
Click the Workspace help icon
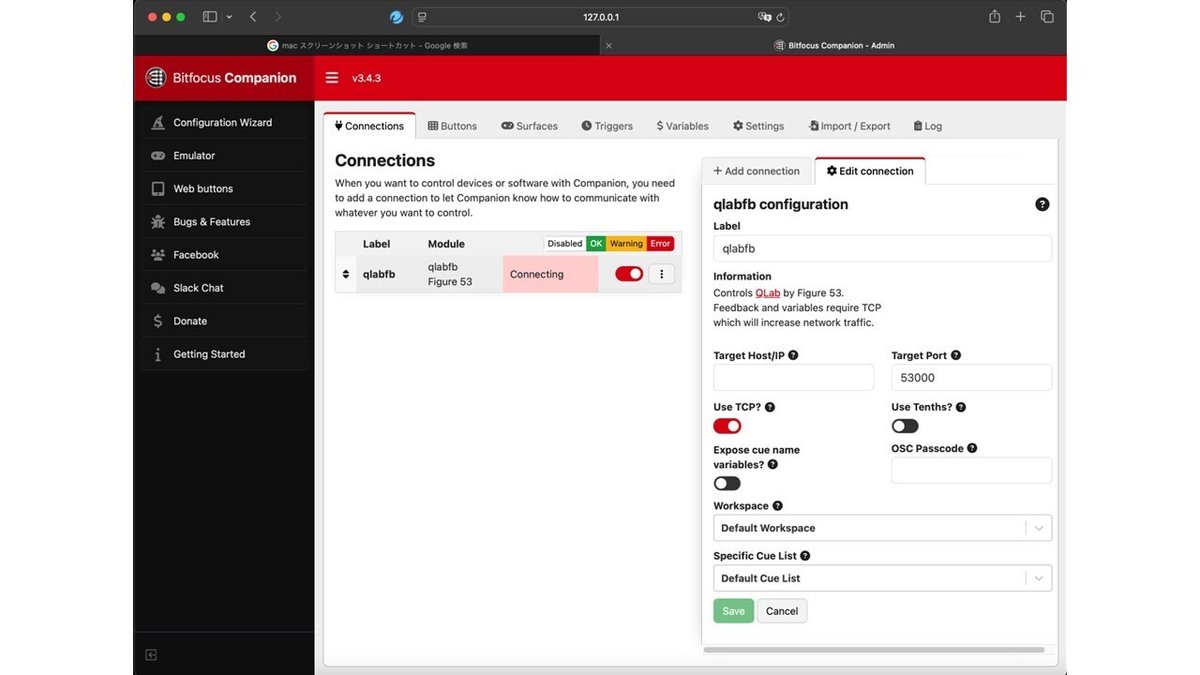click(778, 506)
